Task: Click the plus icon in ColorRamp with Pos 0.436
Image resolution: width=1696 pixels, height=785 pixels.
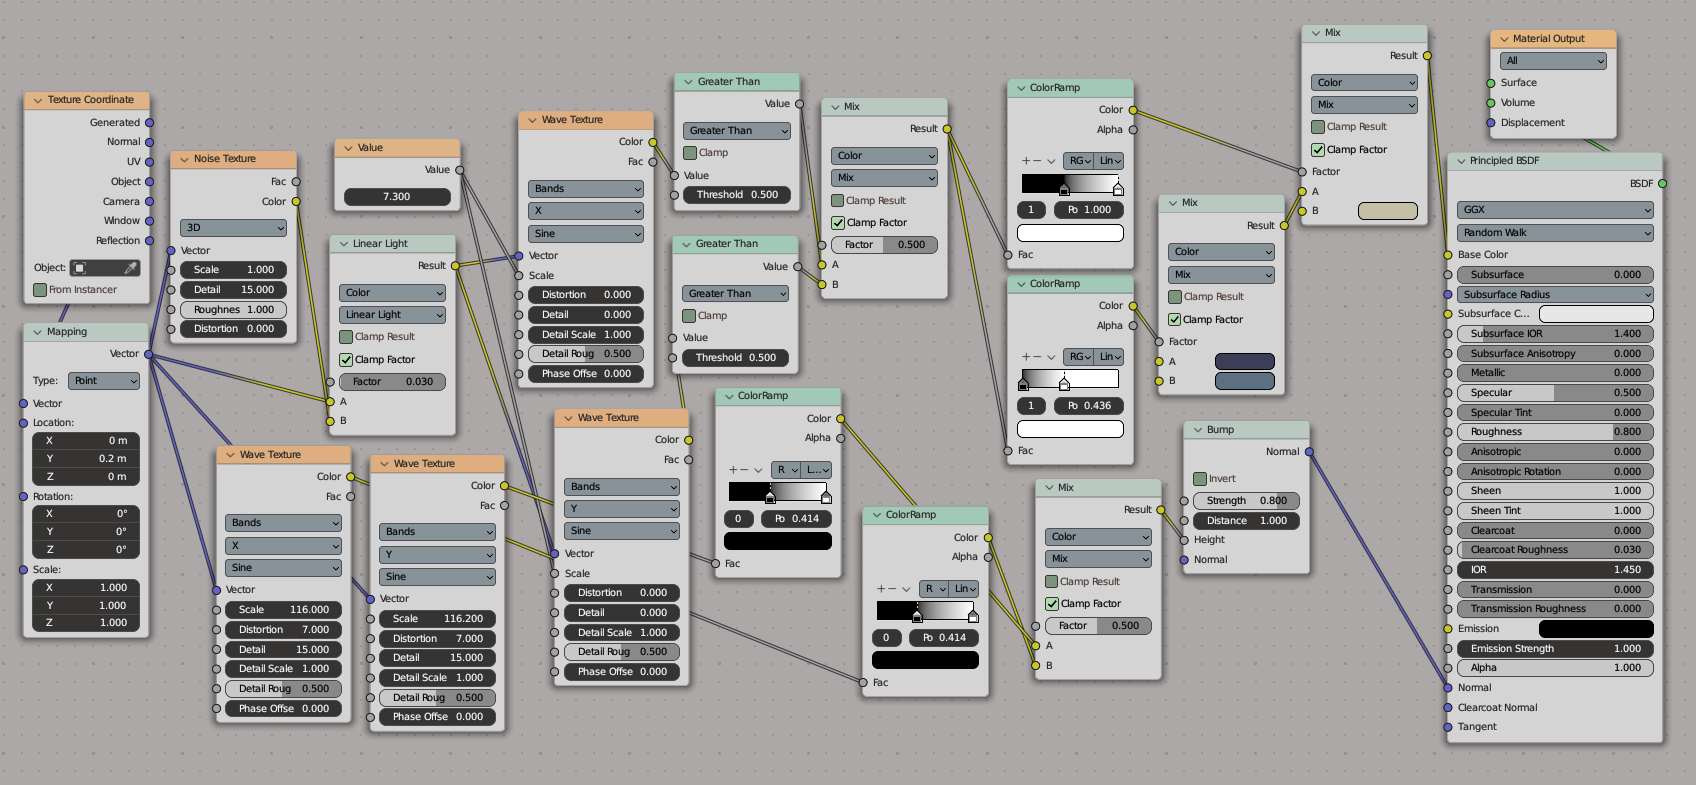Action: click(x=1026, y=356)
